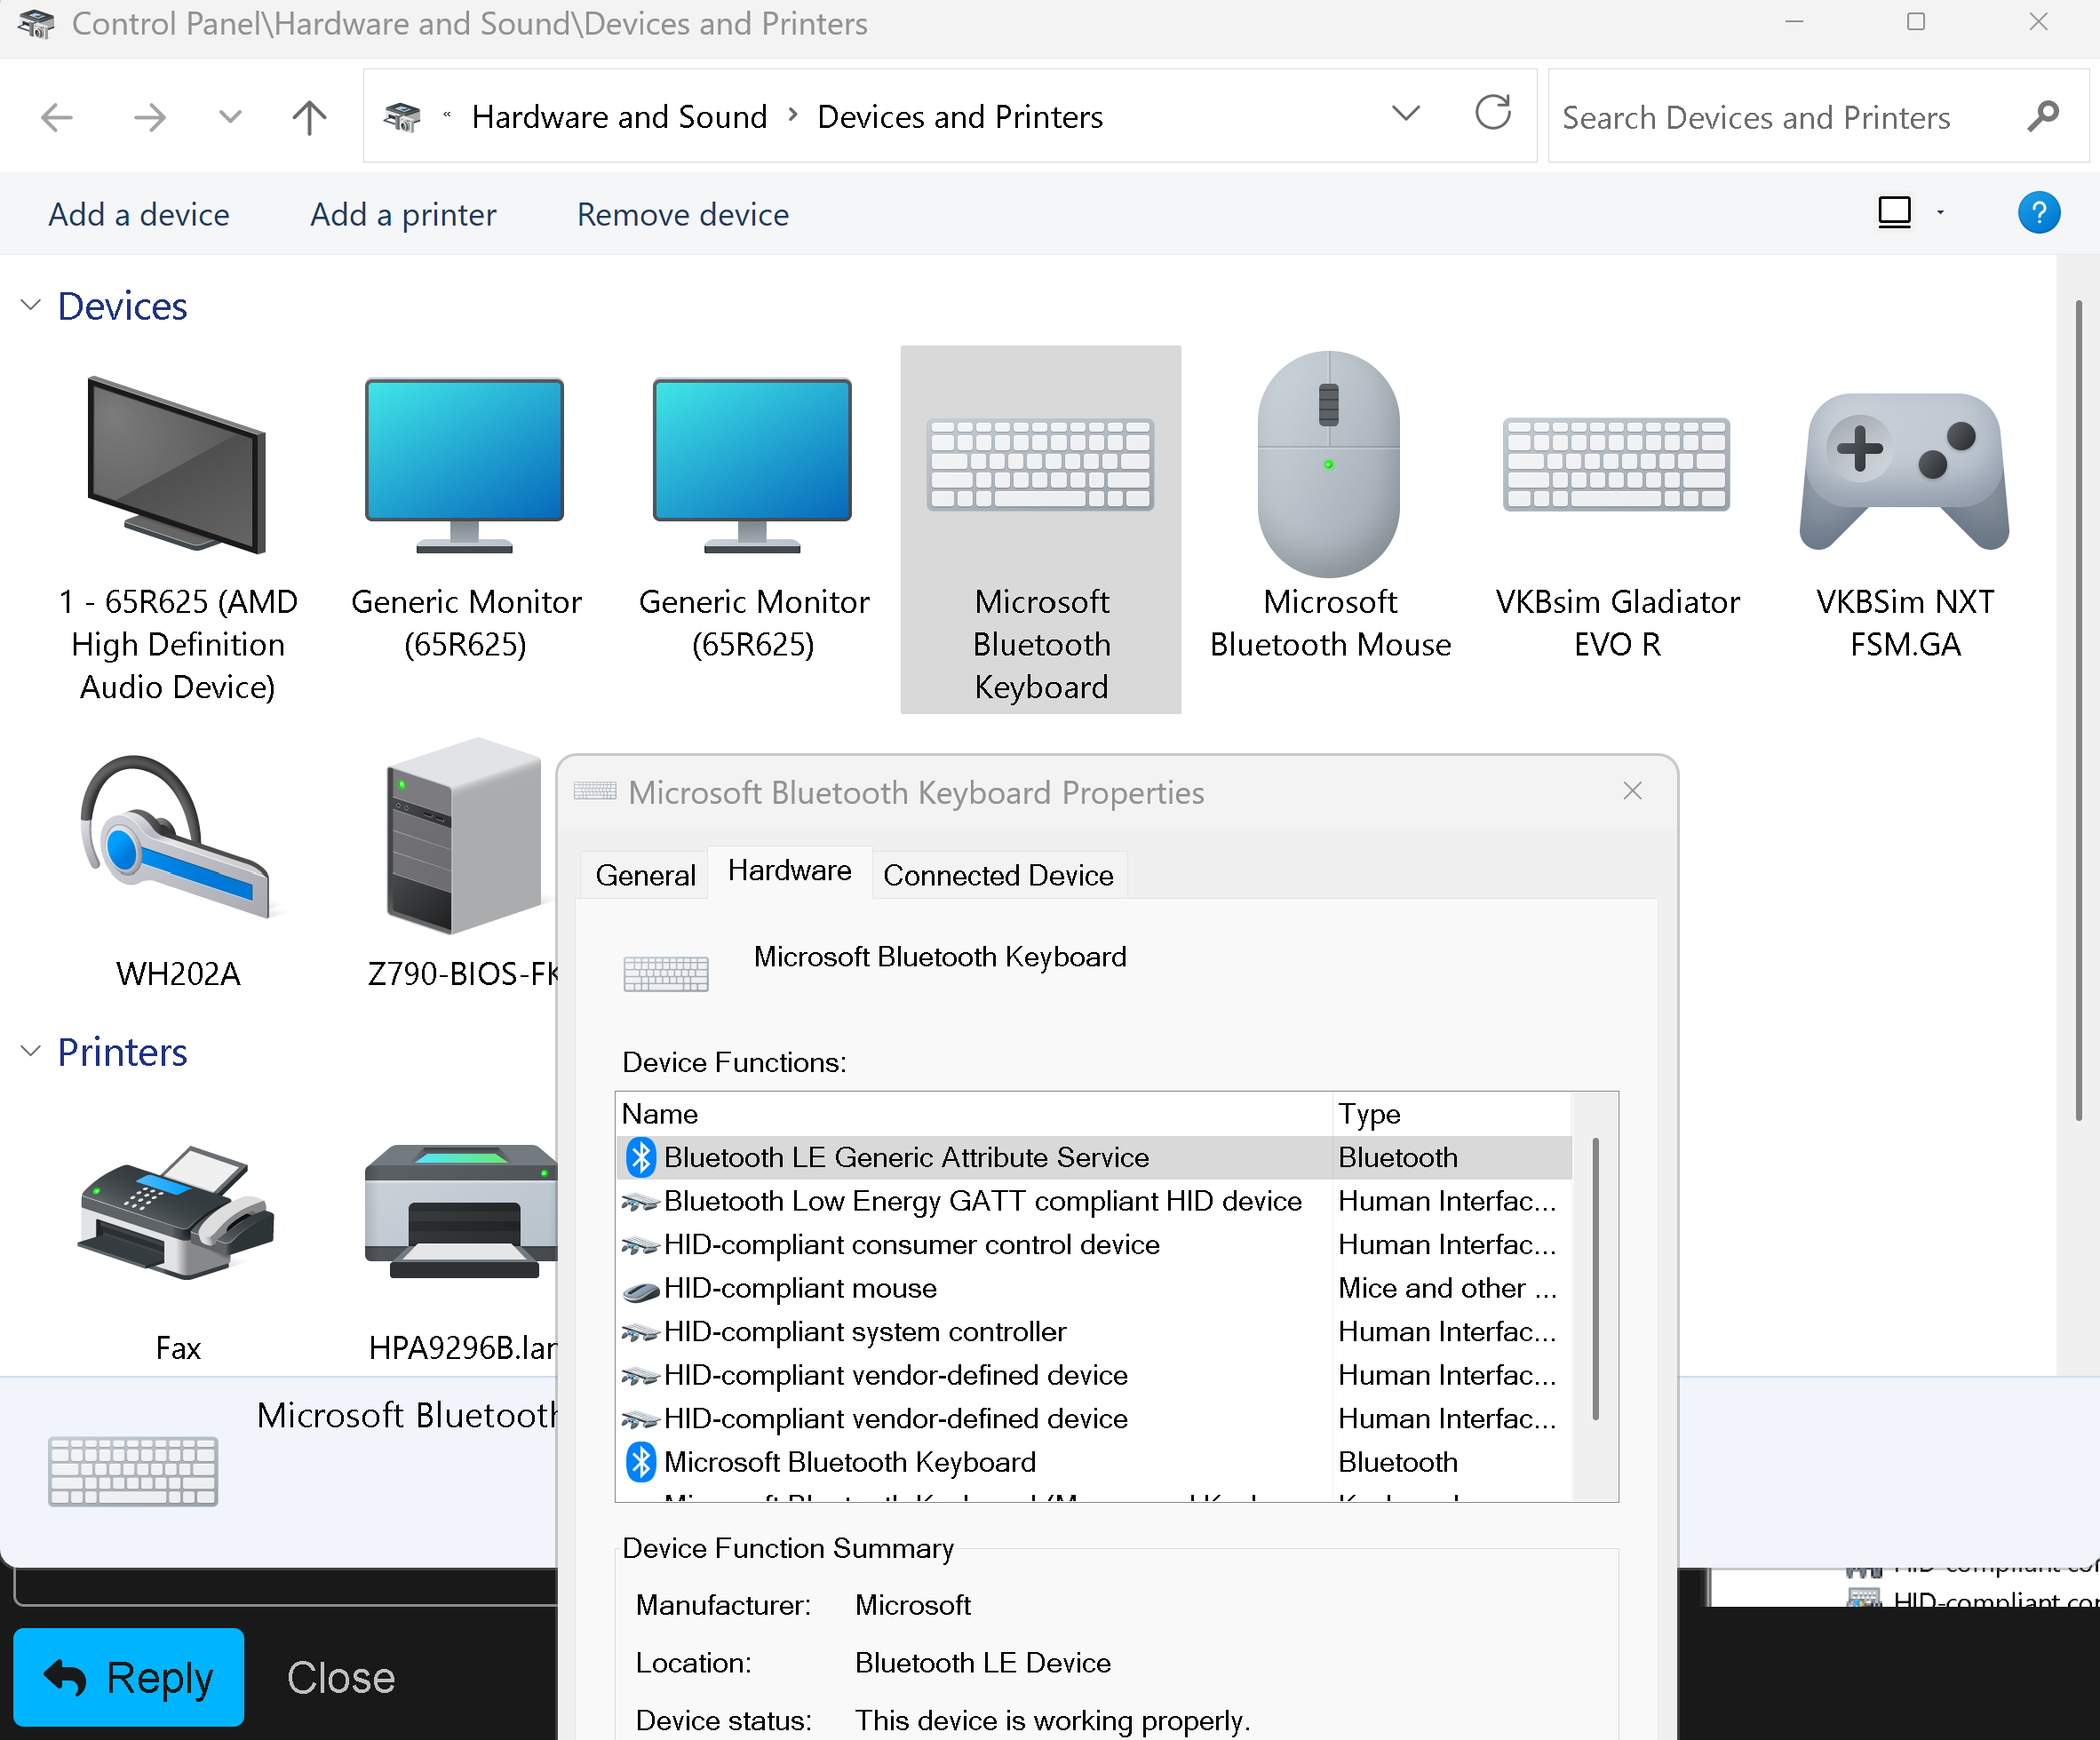Click the Device Functions list scrollbar
The width and height of the screenshot is (2100, 1740).
(x=1595, y=1280)
